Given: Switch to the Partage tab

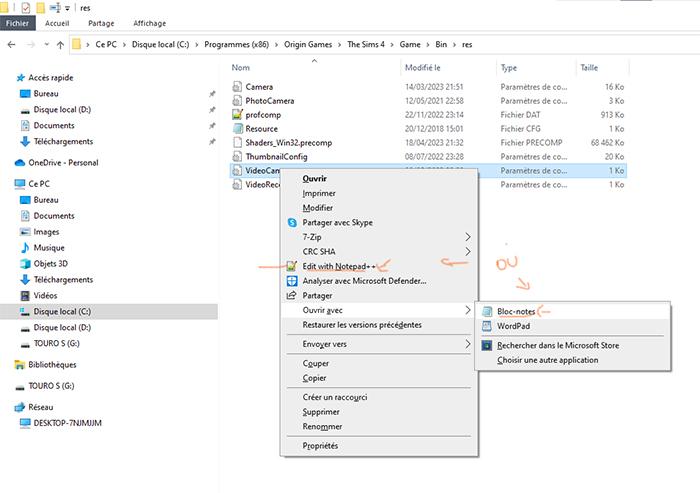Looking at the screenshot, I should coord(101,23).
